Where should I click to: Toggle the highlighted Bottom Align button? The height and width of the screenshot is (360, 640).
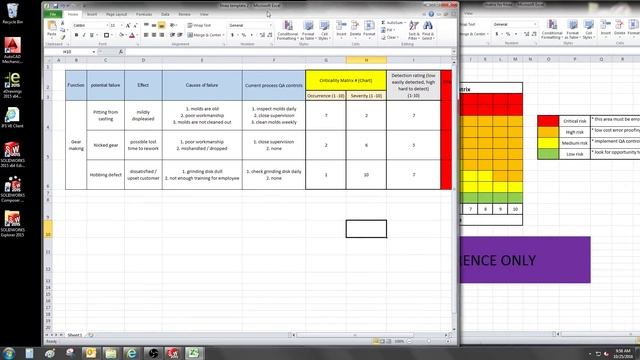[x=162, y=25]
